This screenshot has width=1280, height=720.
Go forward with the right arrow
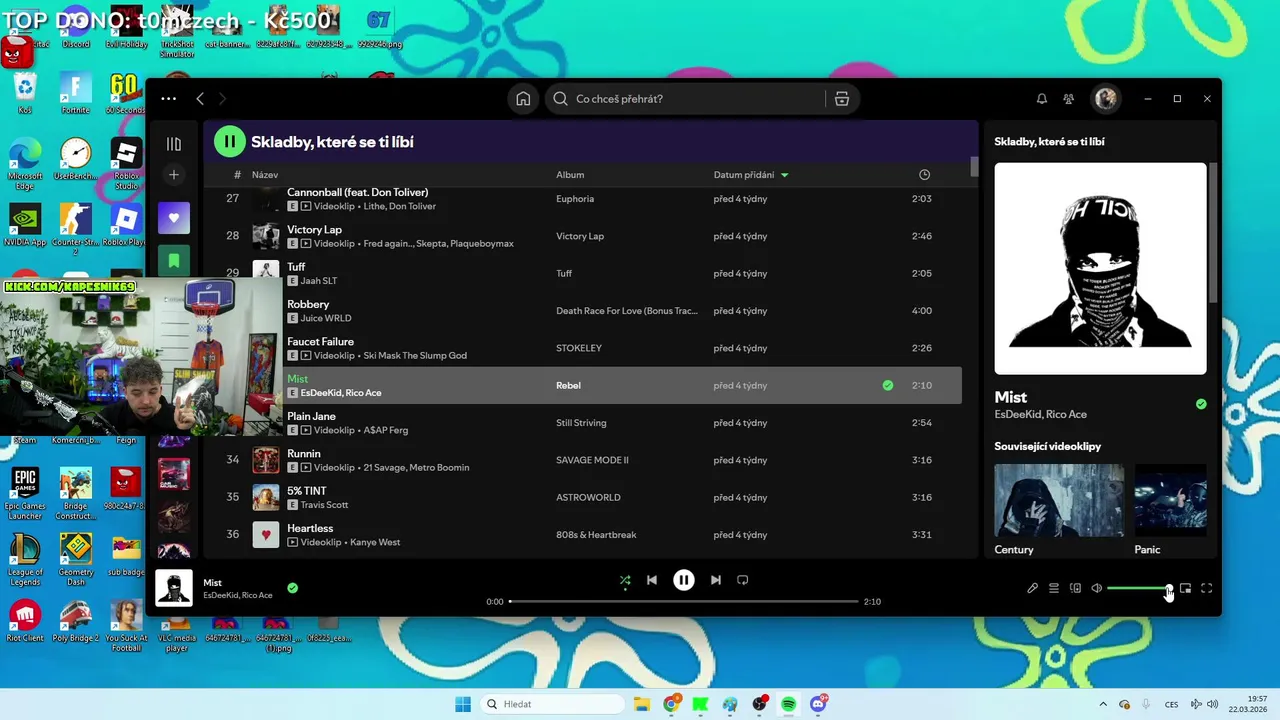coord(222,99)
